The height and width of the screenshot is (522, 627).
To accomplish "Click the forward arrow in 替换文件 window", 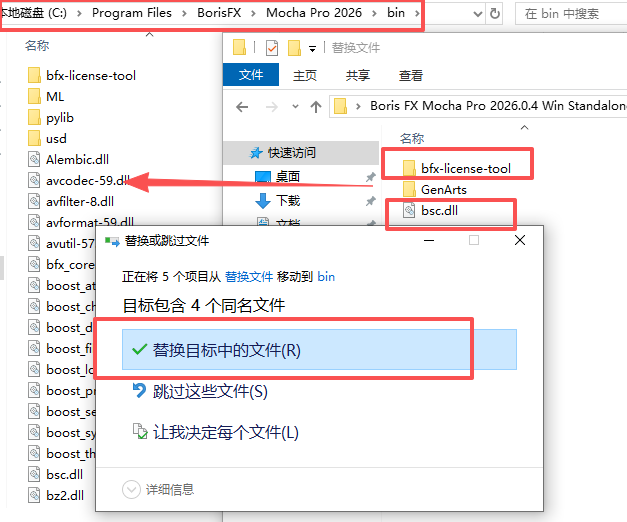I will pyautogui.click(x=272, y=107).
